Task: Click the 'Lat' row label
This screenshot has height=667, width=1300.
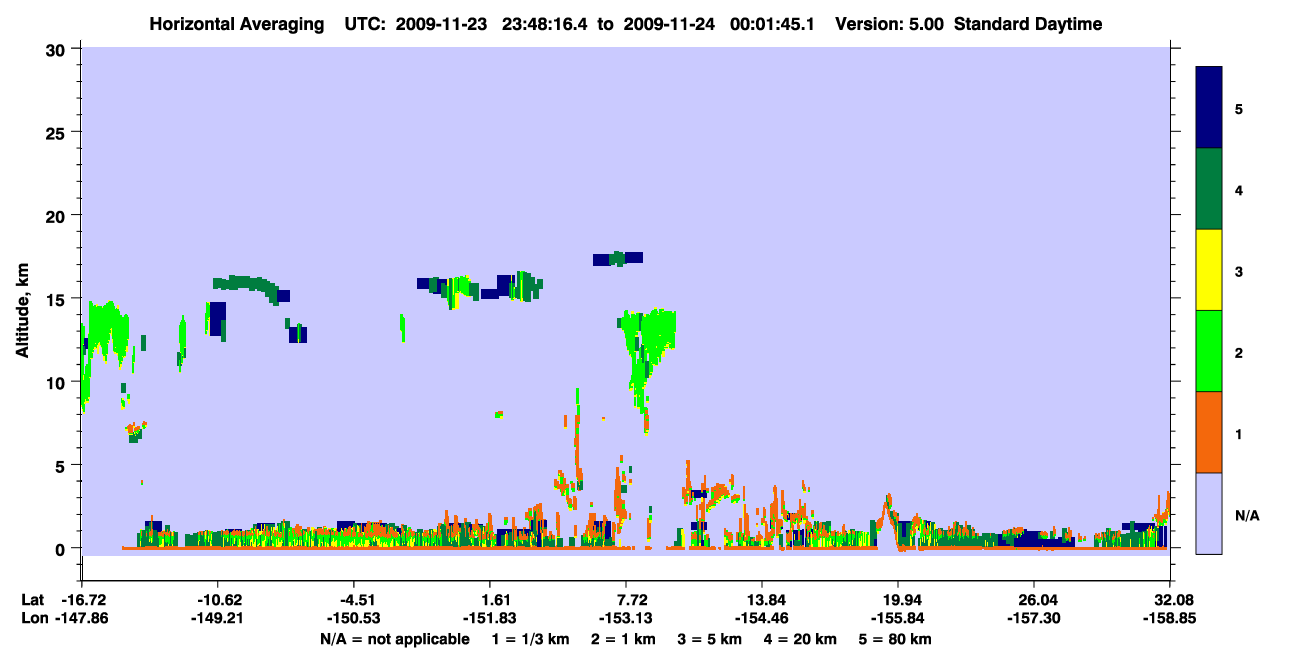Action: [31, 600]
